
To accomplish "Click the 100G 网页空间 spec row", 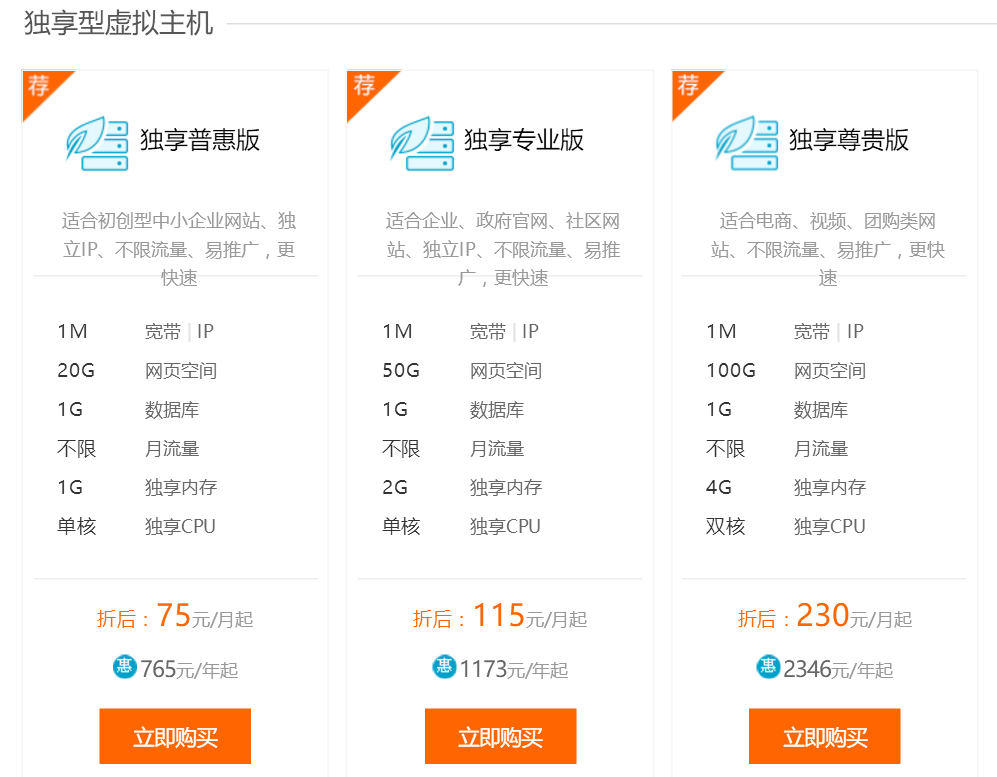I will [x=787, y=371].
